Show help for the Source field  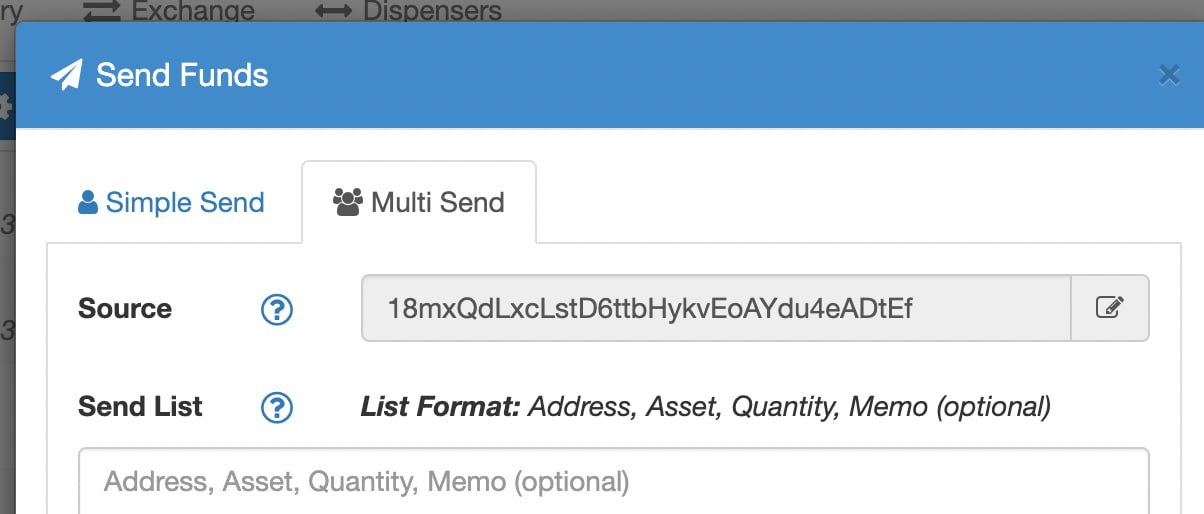[276, 310]
